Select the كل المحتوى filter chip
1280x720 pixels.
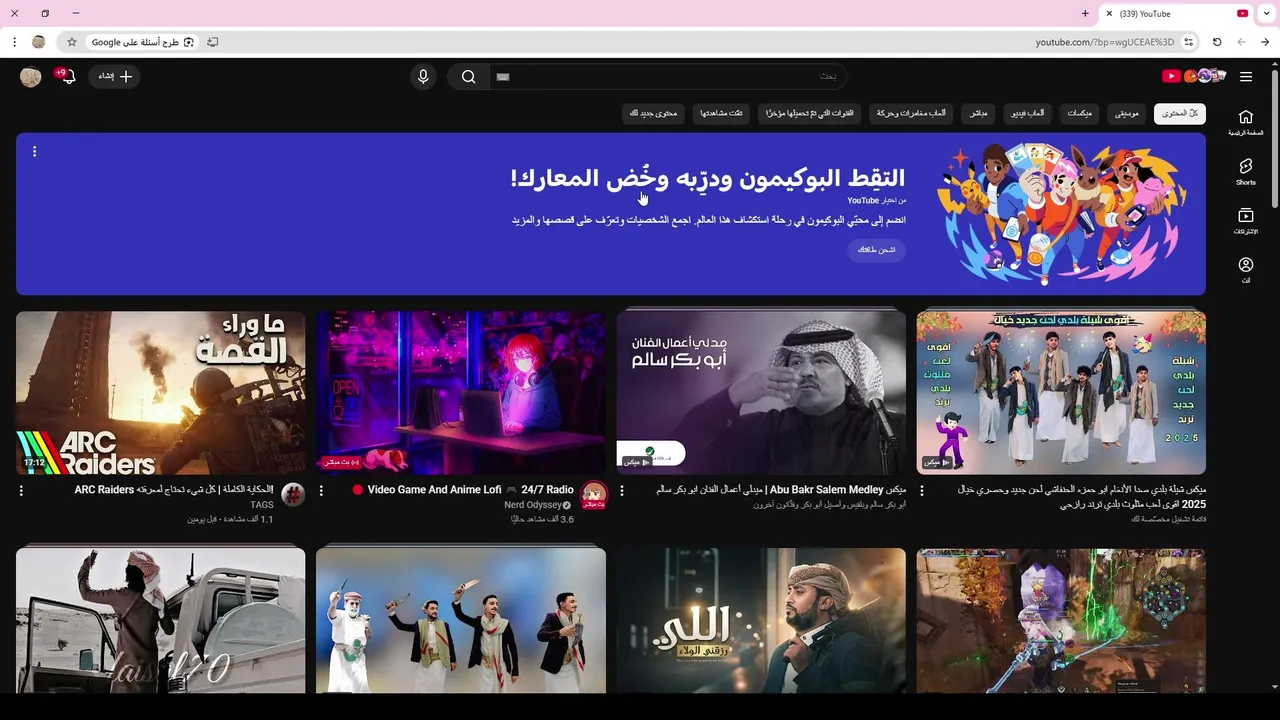point(1180,113)
